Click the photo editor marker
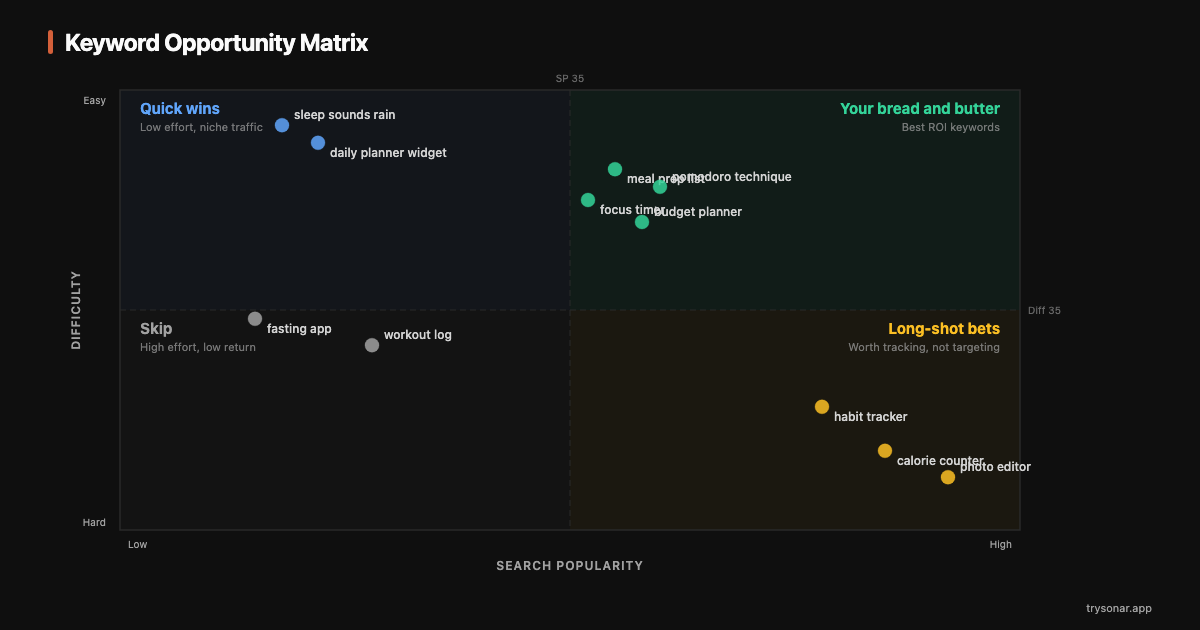Screen dimensions: 1200x630 pos(947,476)
